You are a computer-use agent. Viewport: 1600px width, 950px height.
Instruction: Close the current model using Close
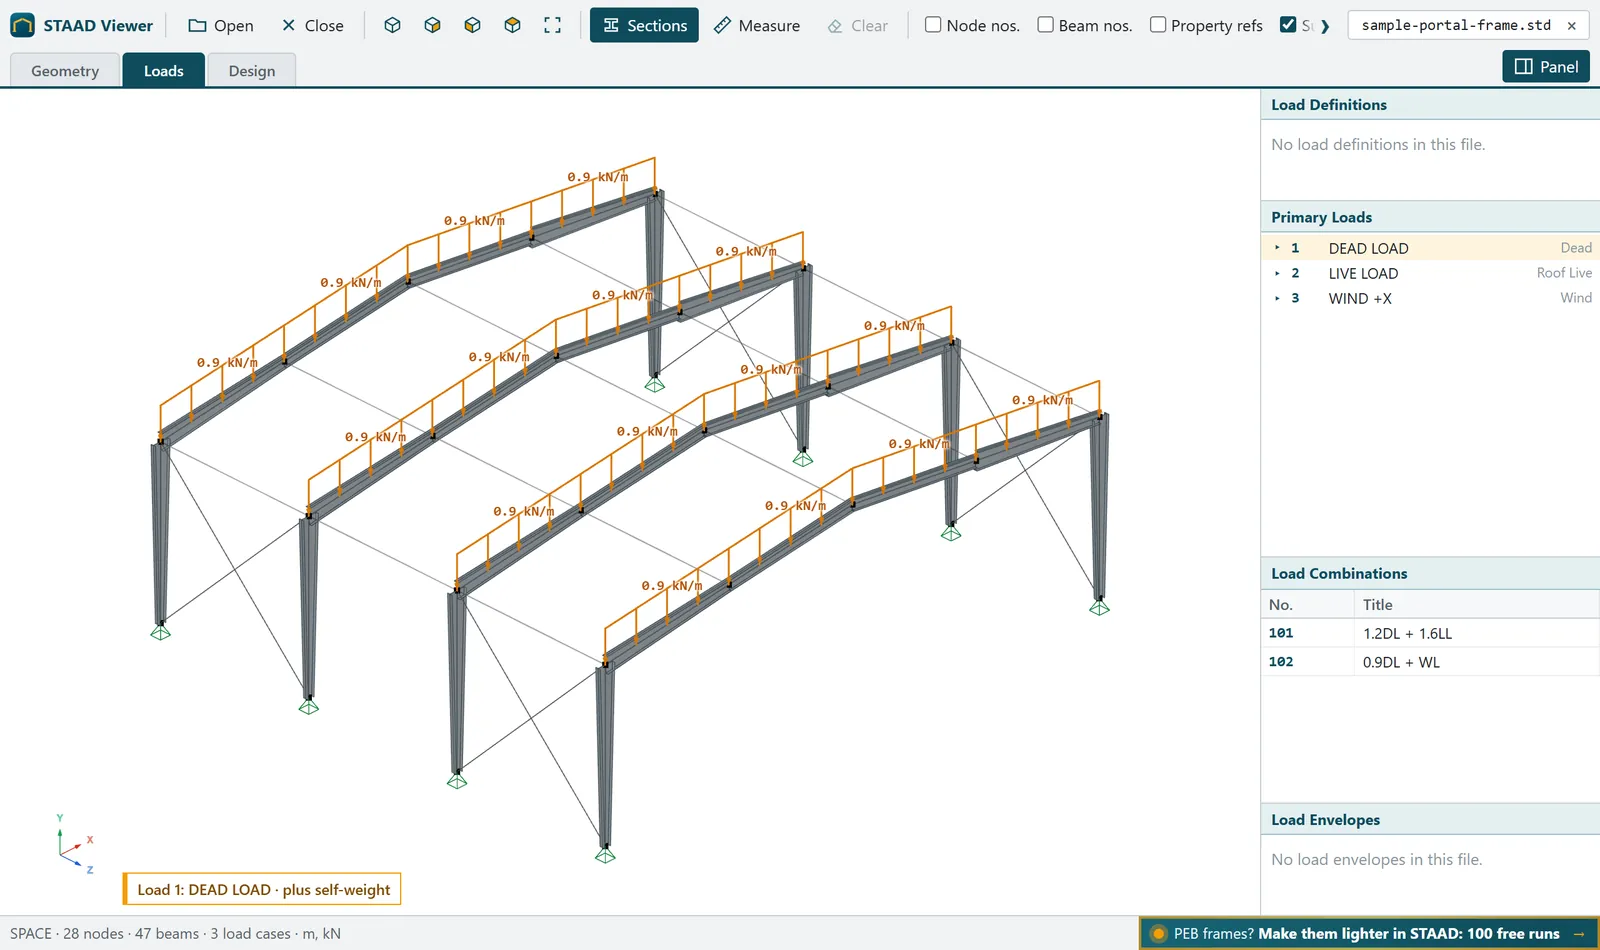coord(312,25)
